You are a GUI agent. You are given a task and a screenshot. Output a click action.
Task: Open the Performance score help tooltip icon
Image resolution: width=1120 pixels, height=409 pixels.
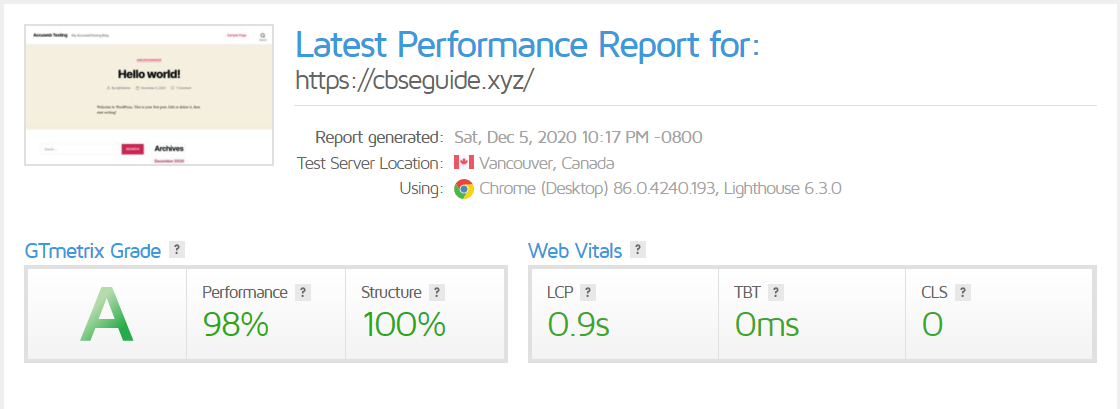[303, 293]
